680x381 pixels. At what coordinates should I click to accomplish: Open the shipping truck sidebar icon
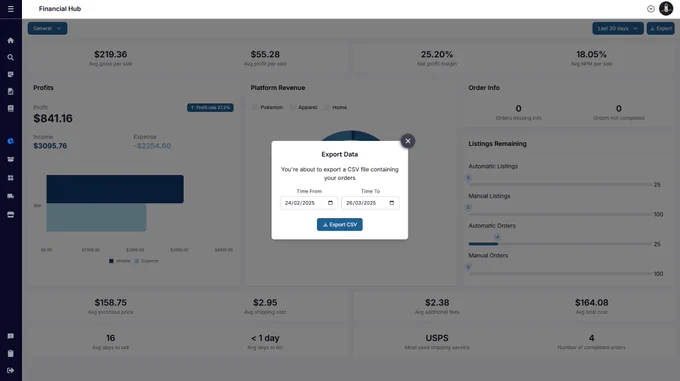click(x=11, y=196)
